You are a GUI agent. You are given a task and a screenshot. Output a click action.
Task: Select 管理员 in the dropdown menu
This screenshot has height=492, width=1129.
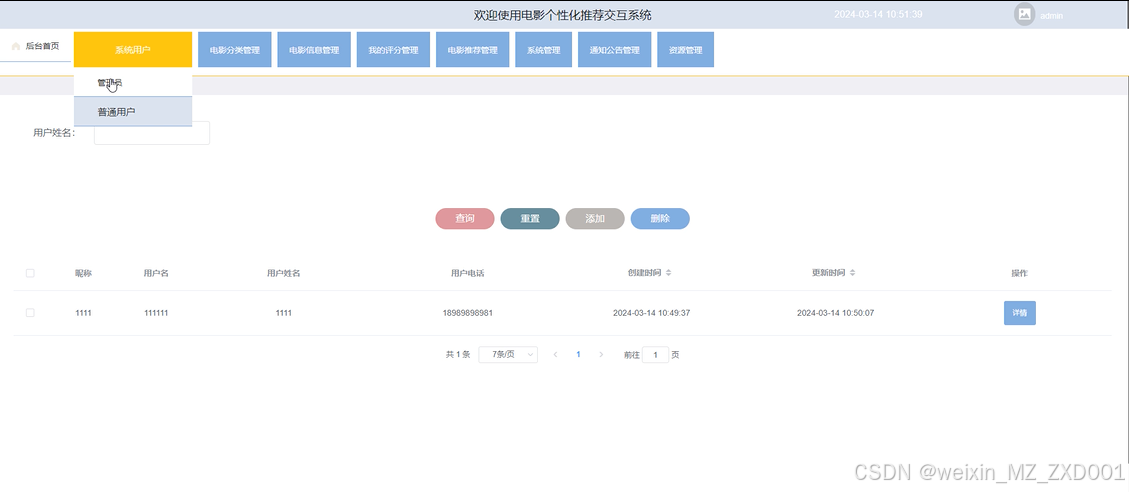(132, 83)
